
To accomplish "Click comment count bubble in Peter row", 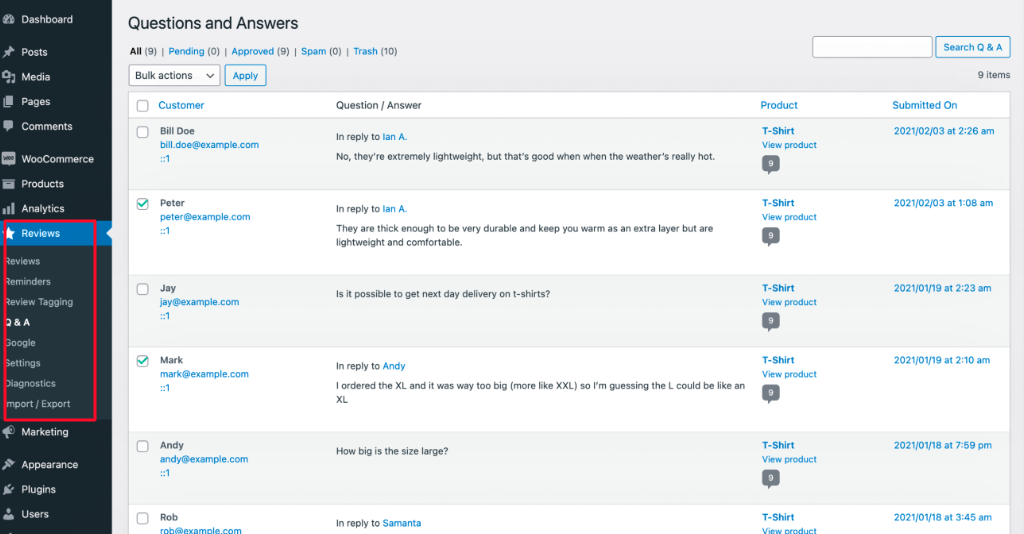I will [771, 236].
